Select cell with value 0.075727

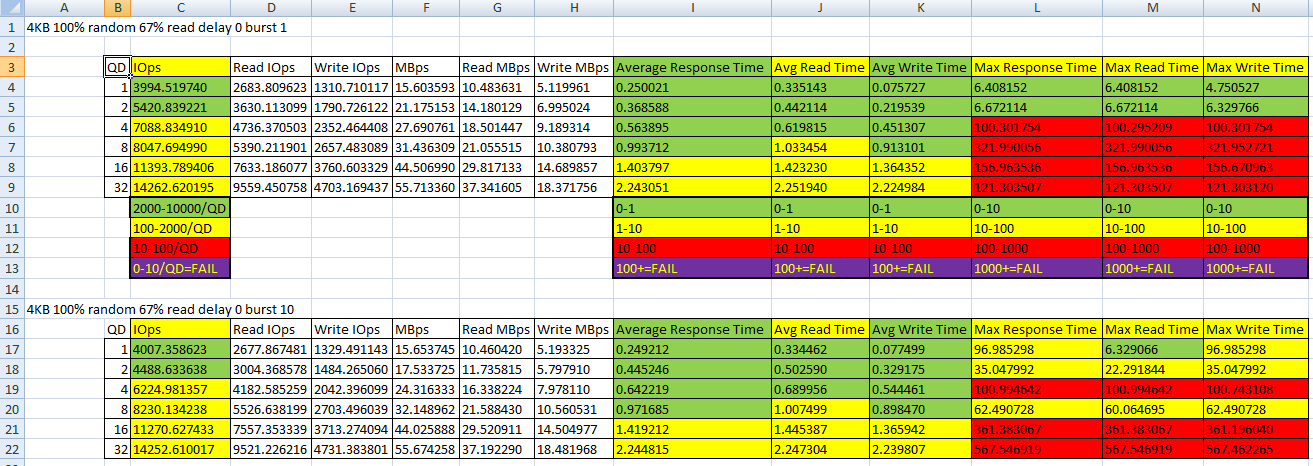(x=919, y=87)
